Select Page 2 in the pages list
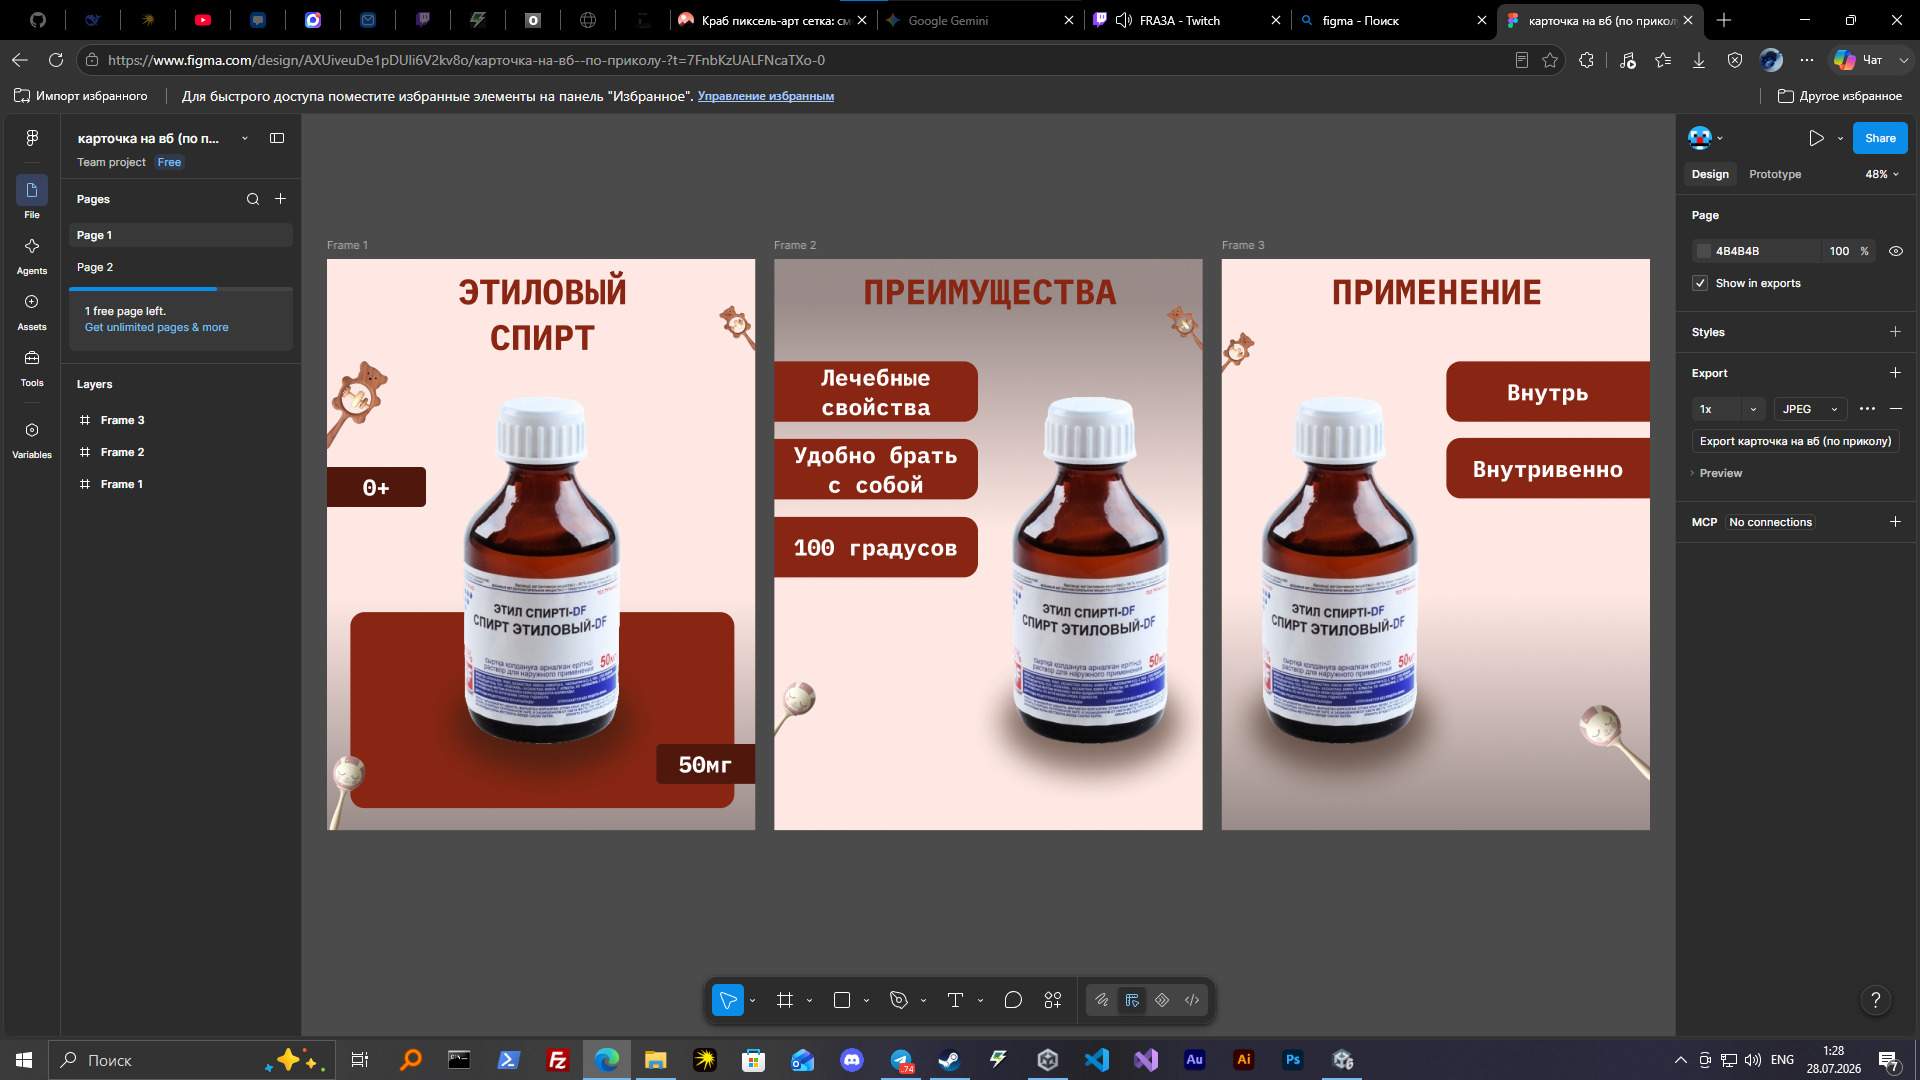 181,267
